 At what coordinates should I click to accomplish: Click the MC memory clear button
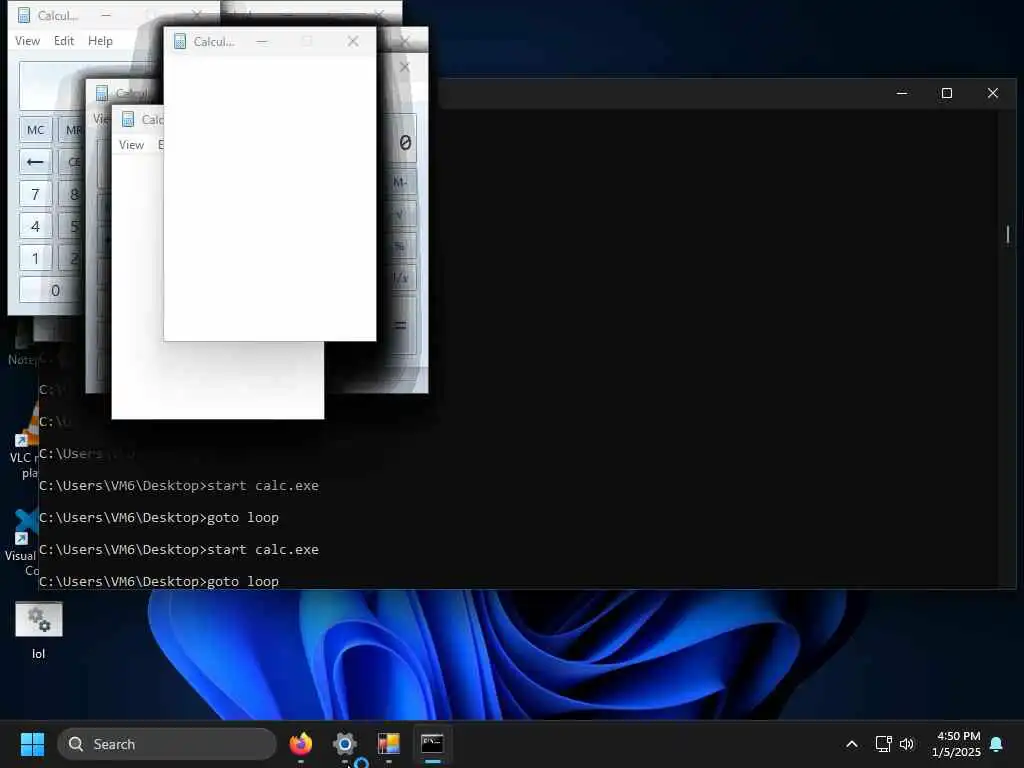pyautogui.click(x=35, y=130)
